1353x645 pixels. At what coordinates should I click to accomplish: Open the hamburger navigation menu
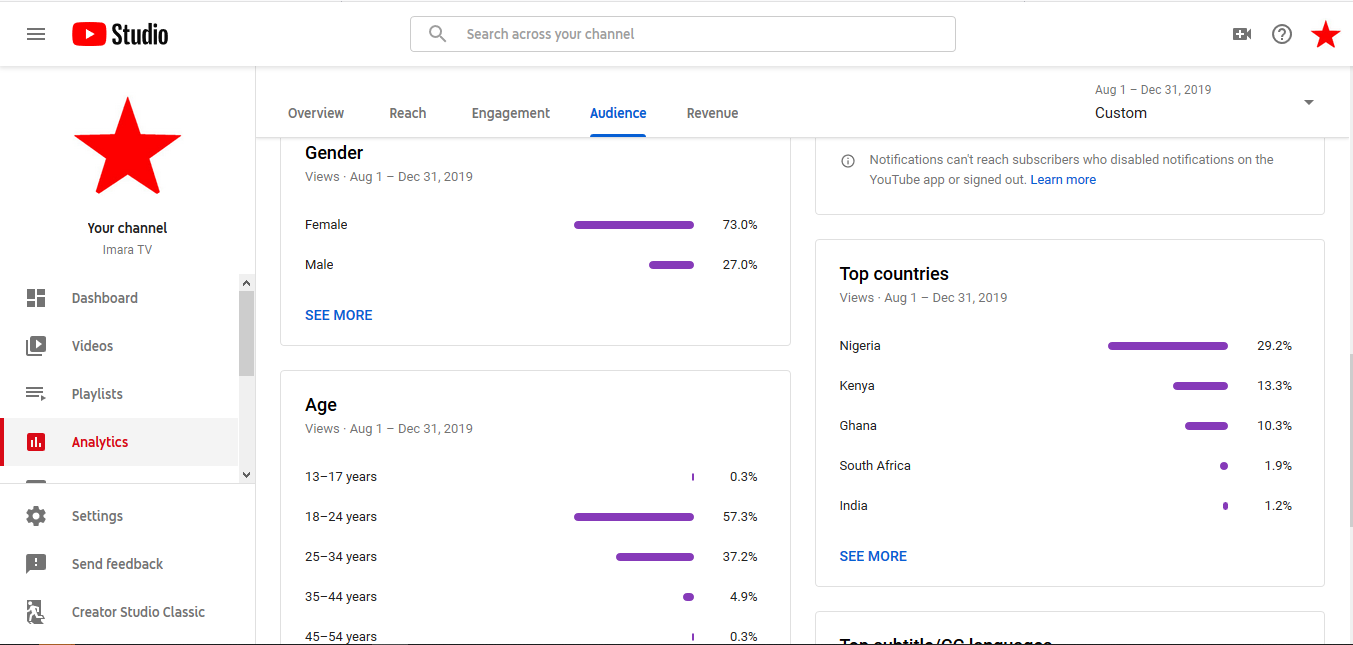coord(36,34)
